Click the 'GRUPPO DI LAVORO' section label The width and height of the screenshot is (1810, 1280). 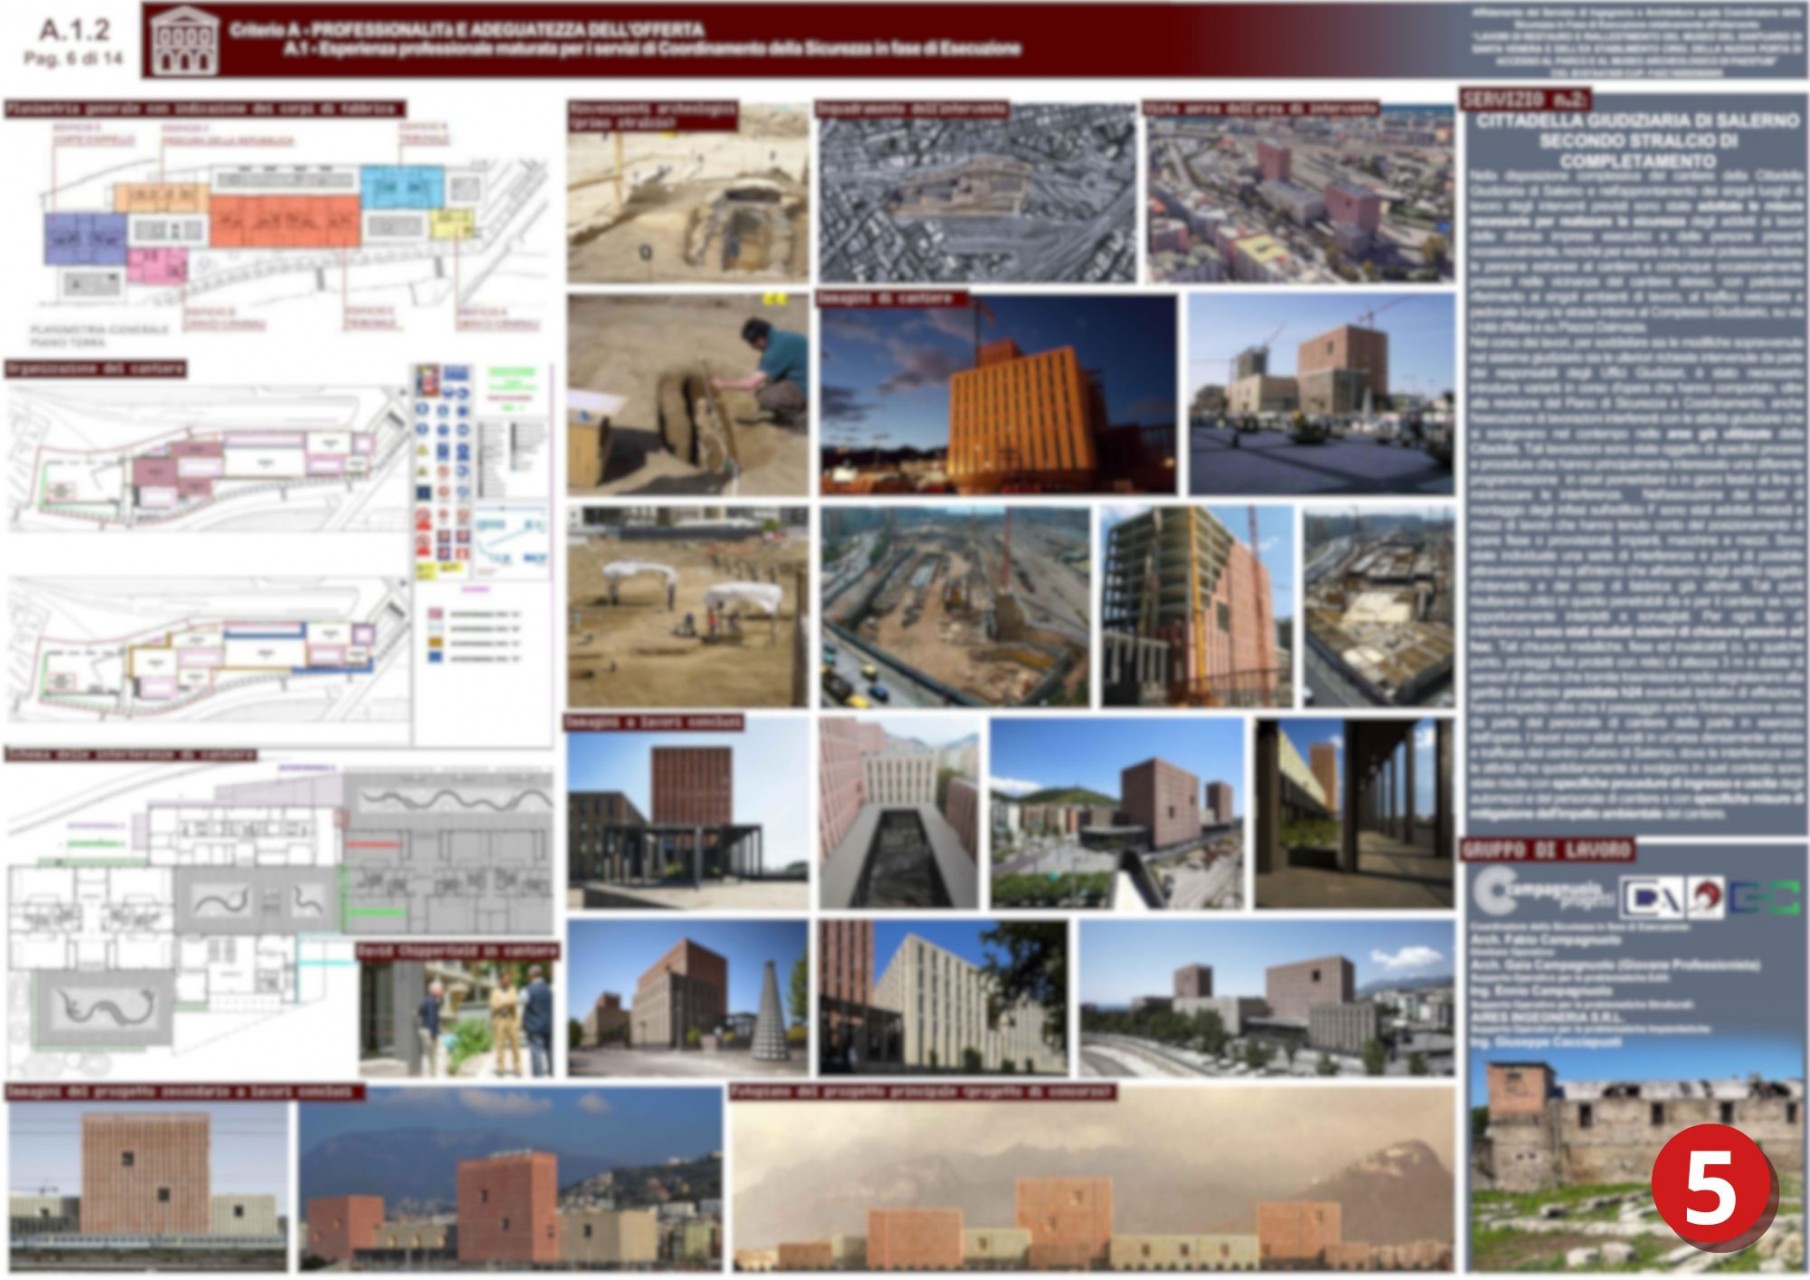[x=1546, y=850]
